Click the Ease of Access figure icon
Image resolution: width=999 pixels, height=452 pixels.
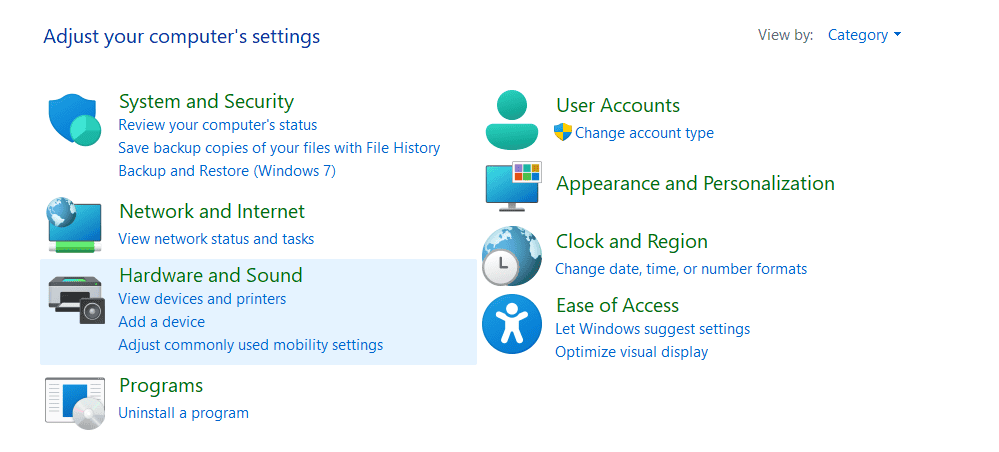point(512,324)
